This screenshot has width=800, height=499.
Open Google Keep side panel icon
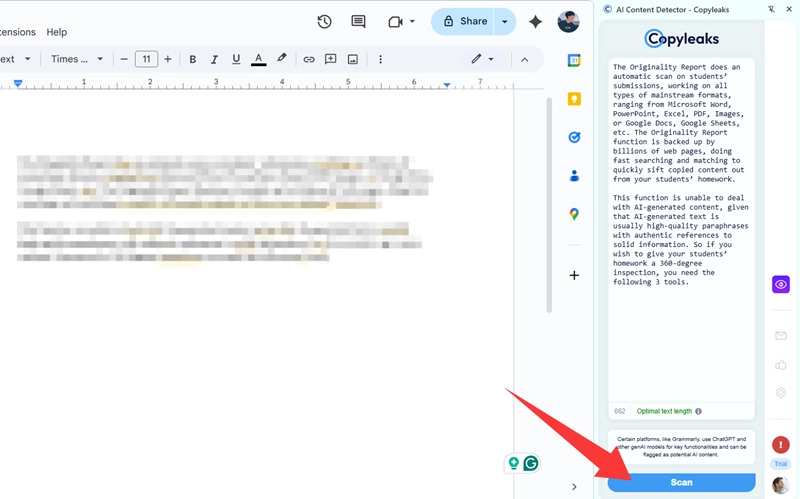[574, 98]
